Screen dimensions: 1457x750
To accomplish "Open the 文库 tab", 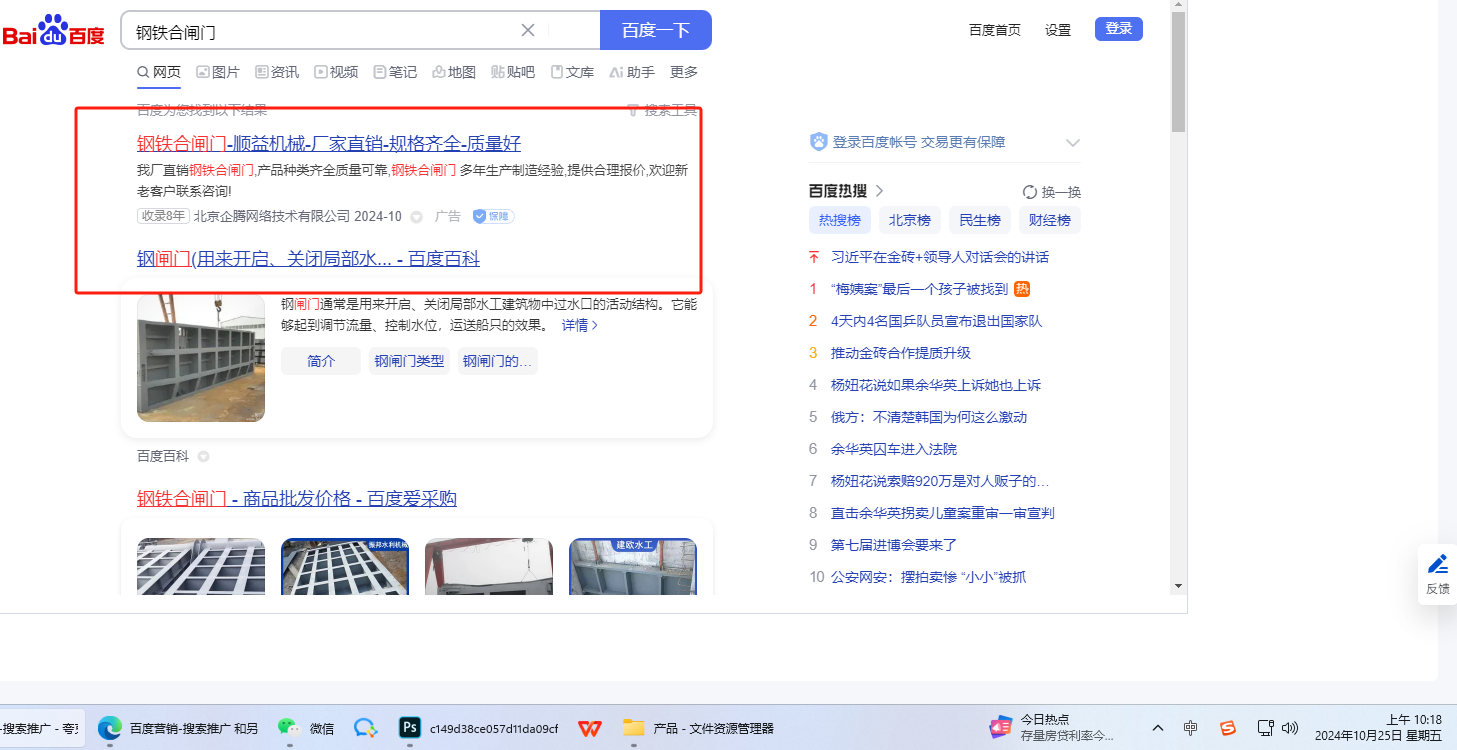I will (572, 72).
